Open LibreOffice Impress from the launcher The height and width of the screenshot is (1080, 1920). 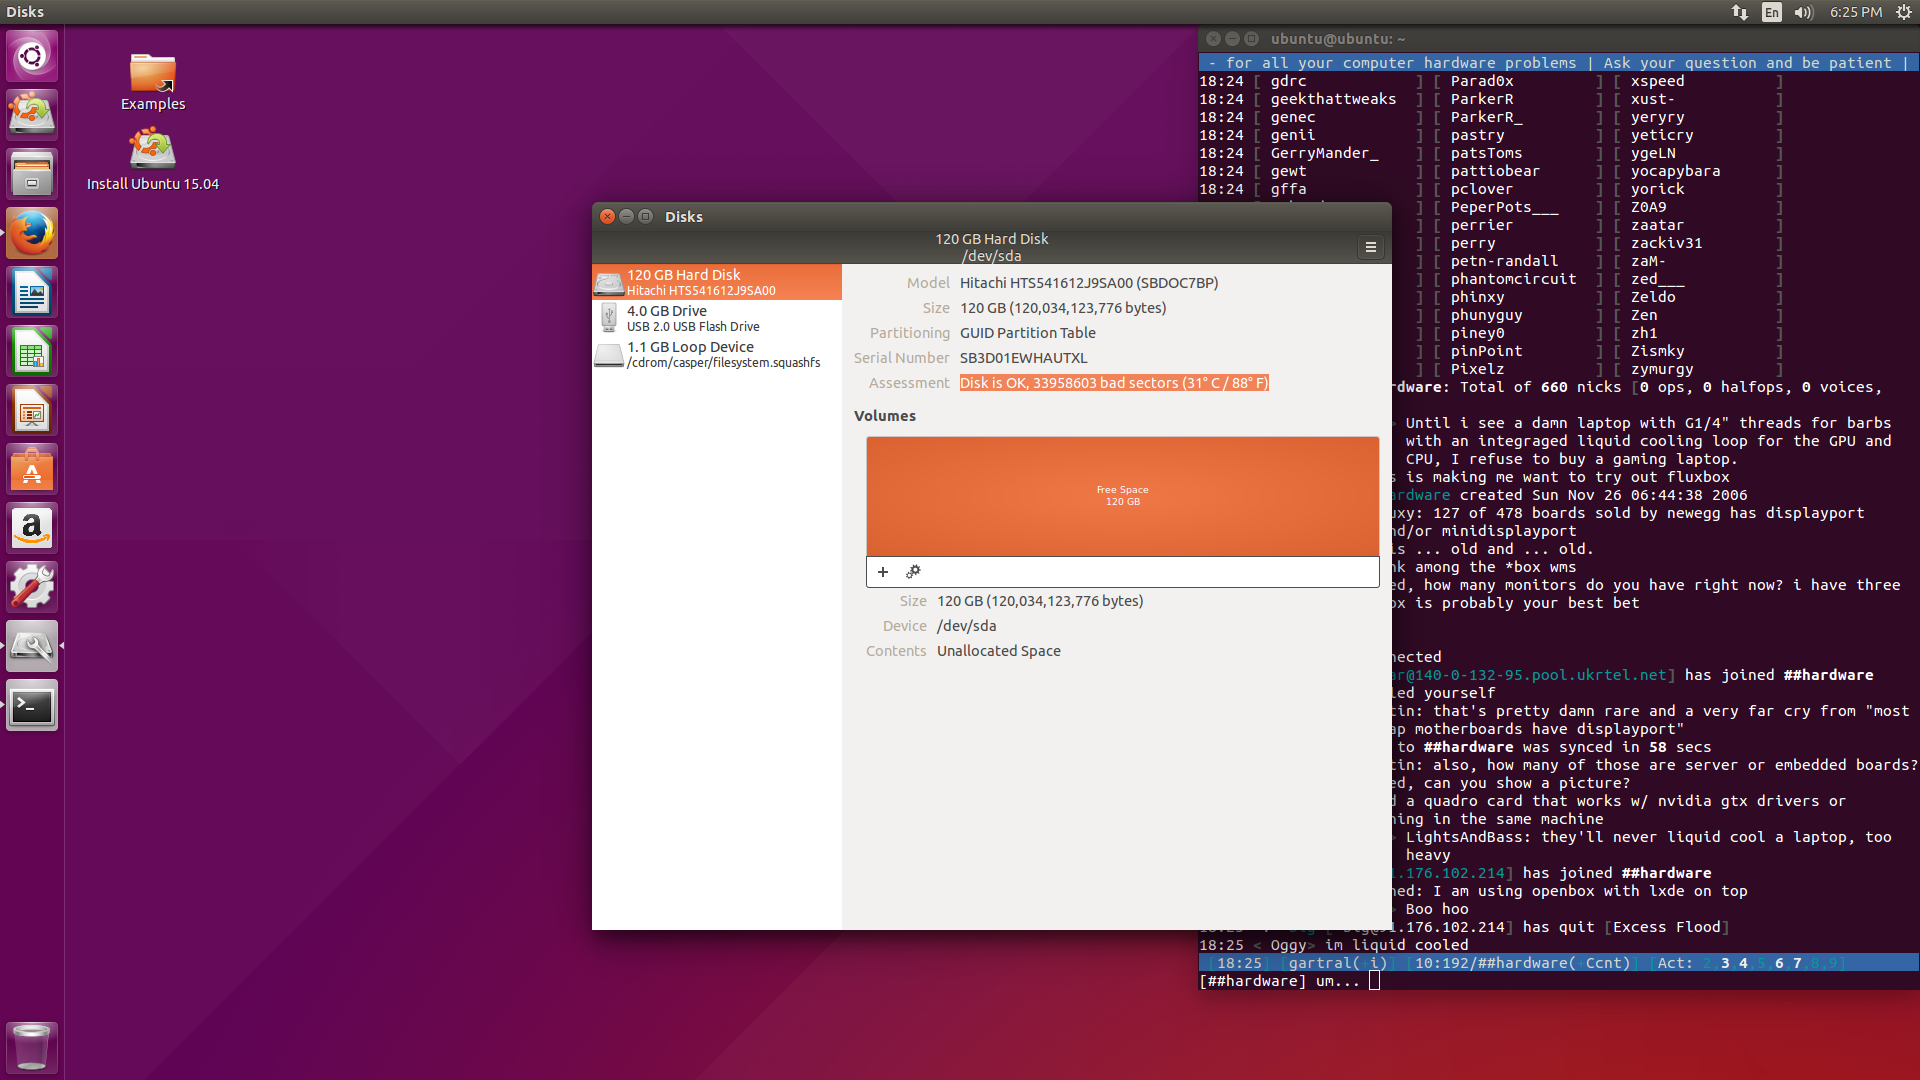pyautogui.click(x=32, y=410)
